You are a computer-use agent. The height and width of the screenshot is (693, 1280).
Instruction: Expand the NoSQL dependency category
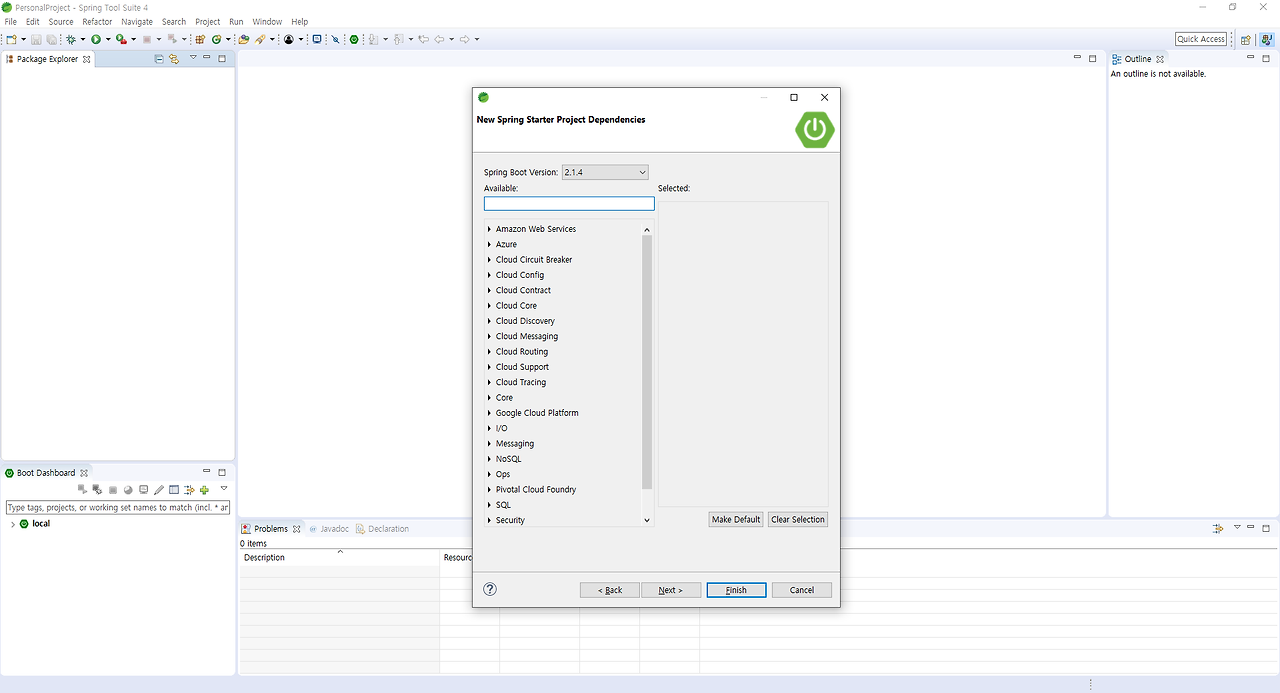489,459
